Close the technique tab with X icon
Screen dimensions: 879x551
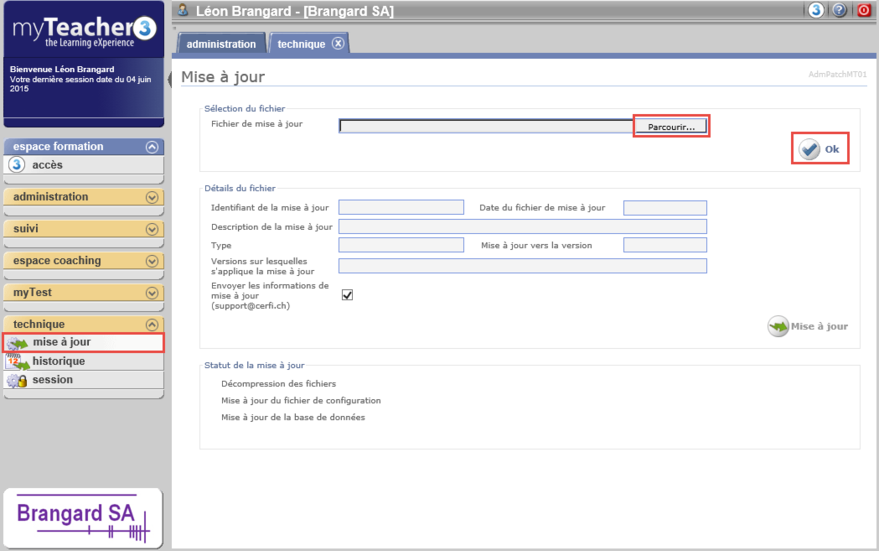(338, 43)
